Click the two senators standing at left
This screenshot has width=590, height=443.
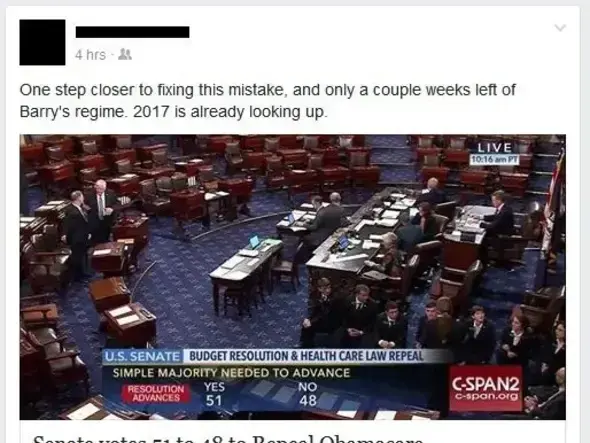click(91, 226)
